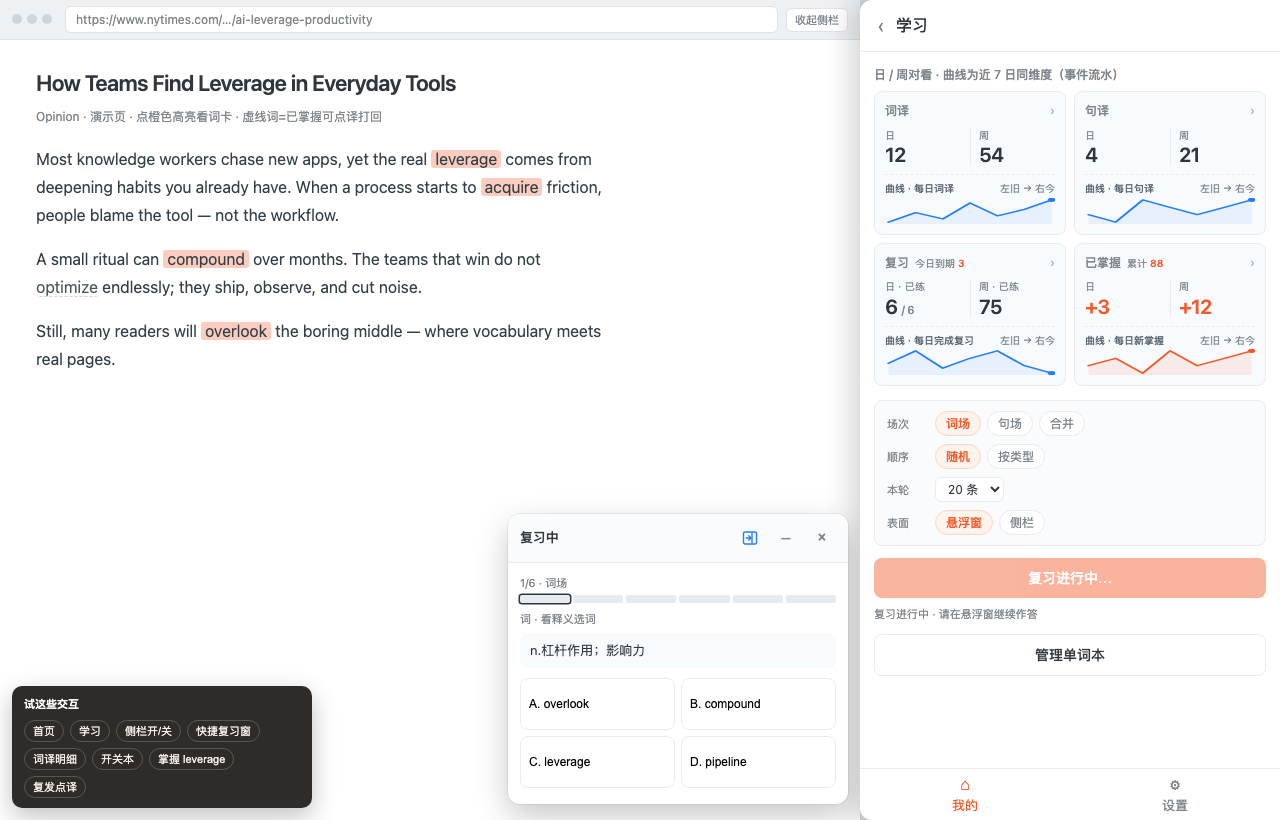Click the first review progress segment
This screenshot has height=820, width=1280.
coord(545,599)
